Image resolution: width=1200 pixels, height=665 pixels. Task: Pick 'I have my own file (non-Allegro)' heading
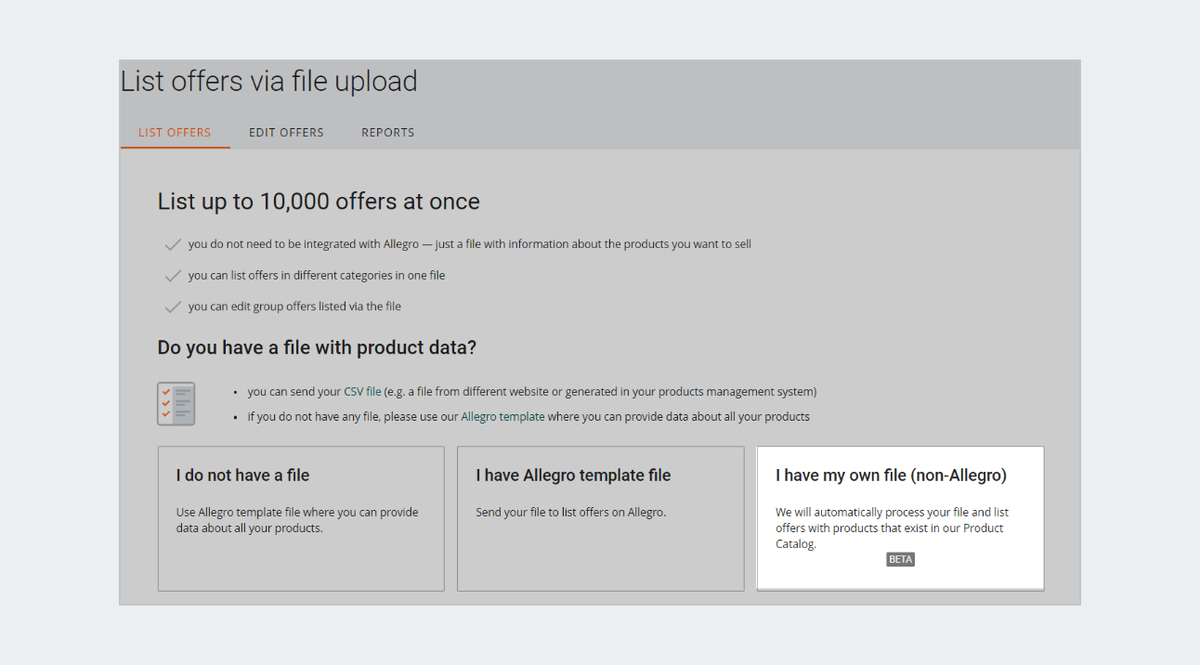tap(891, 476)
